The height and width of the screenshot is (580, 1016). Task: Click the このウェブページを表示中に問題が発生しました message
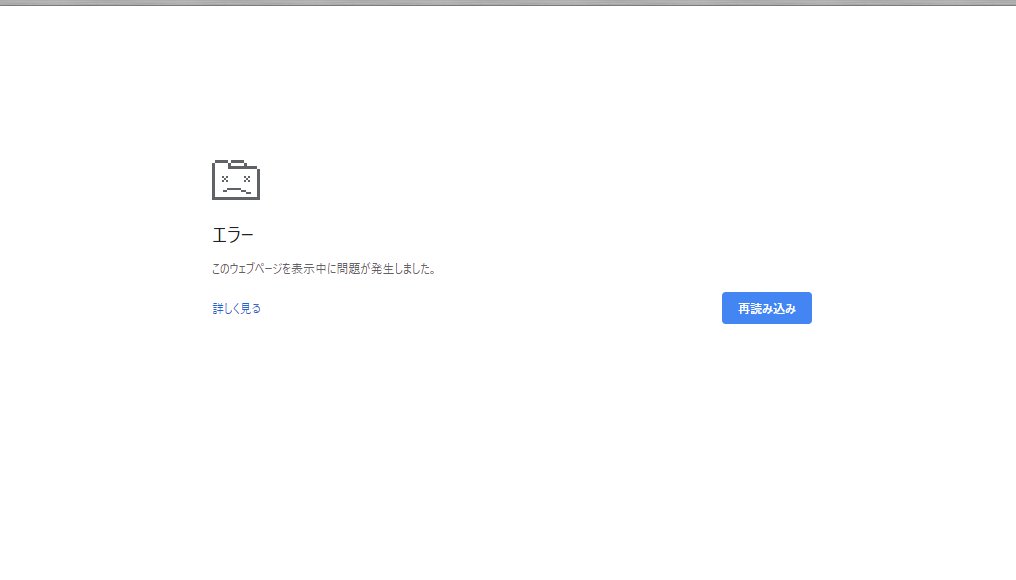[324, 268]
